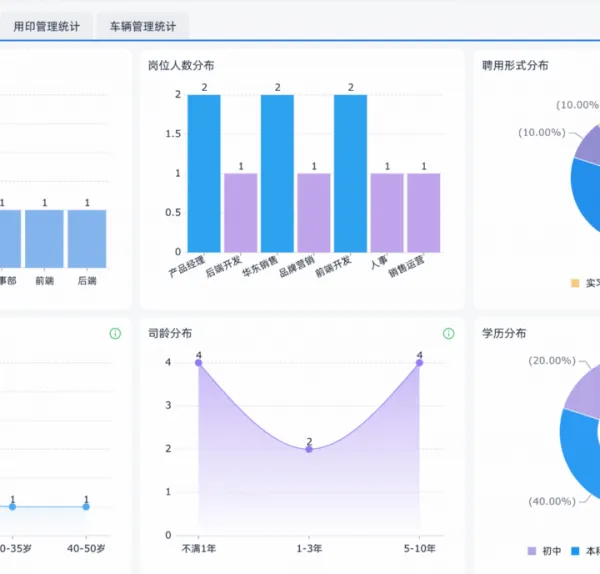Click the 产品经理 axis label
Screen dimensions: 600x574
pos(187,266)
